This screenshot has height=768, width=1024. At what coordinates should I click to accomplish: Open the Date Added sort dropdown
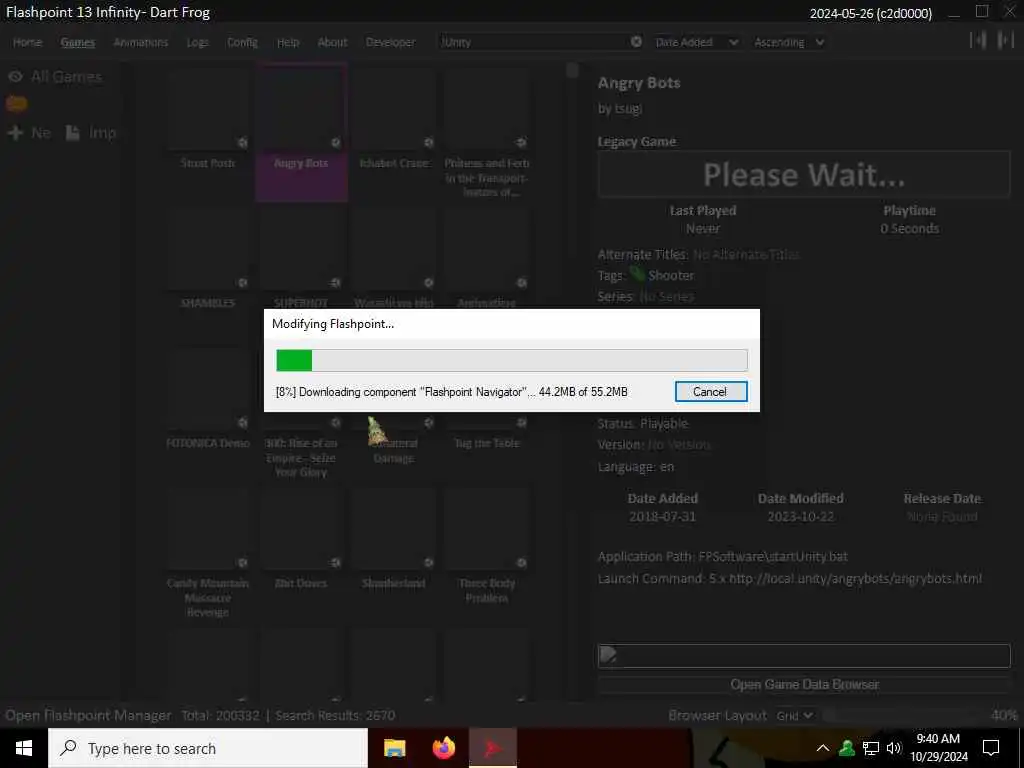pyautogui.click(x=696, y=42)
